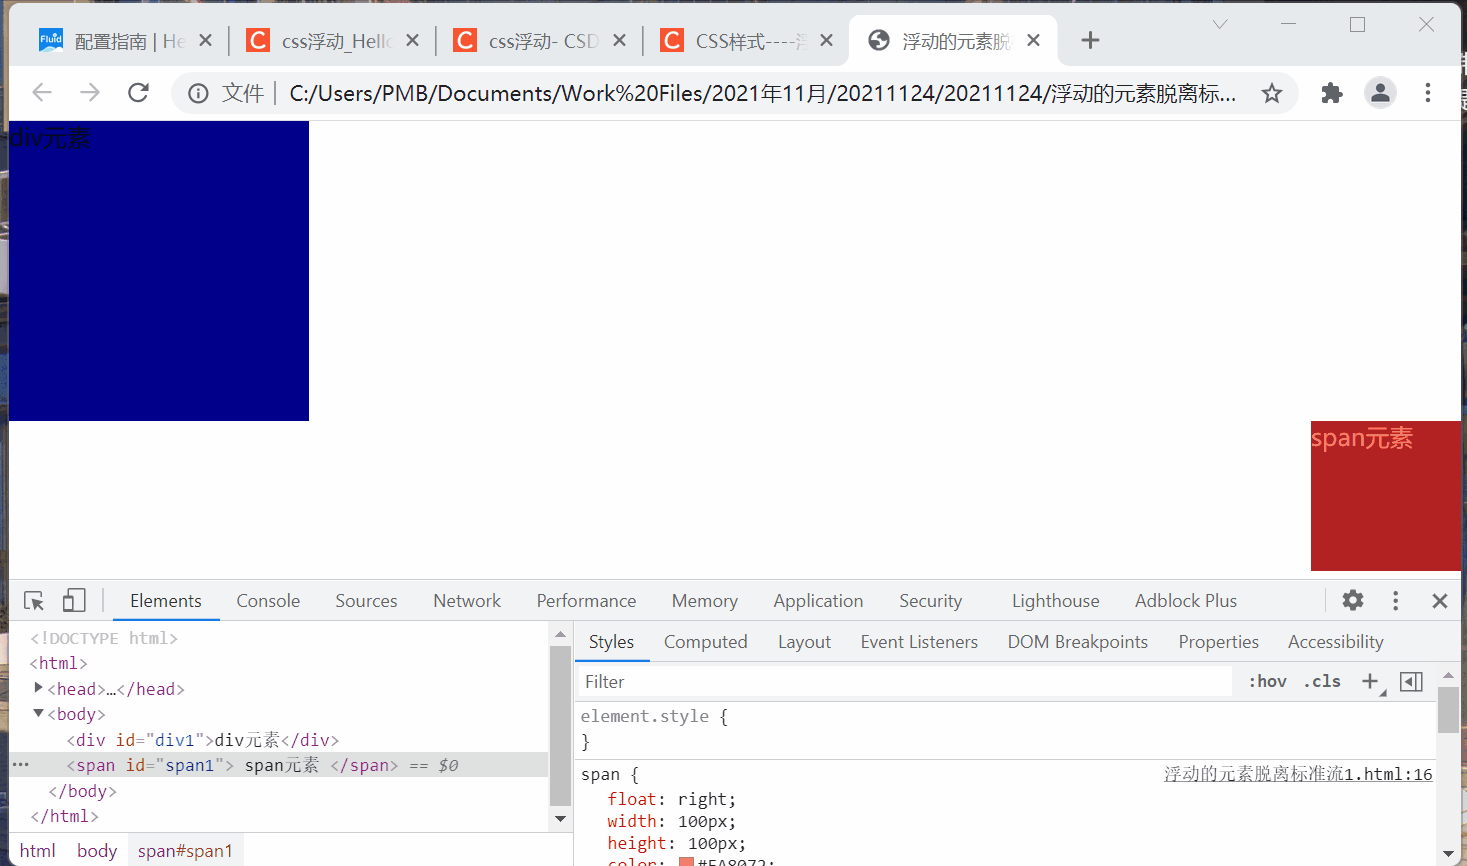1467x866 pixels.
Task: Activate the DevTools element inspector tool
Action: (x=34, y=600)
